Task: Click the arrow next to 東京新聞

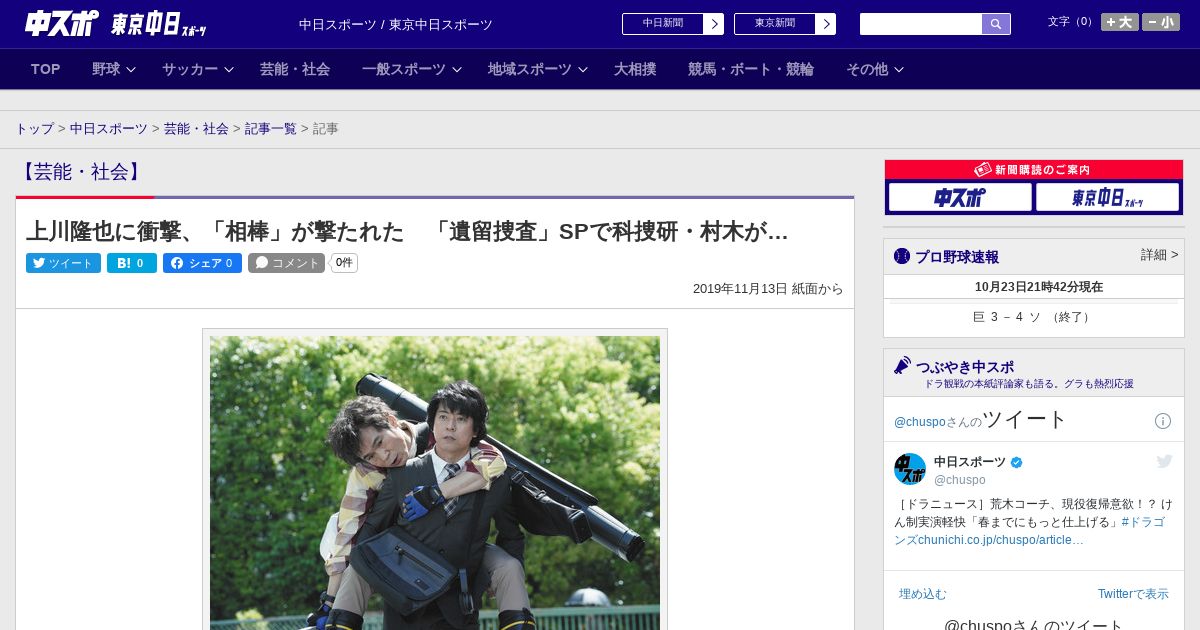Action: click(x=826, y=24)
